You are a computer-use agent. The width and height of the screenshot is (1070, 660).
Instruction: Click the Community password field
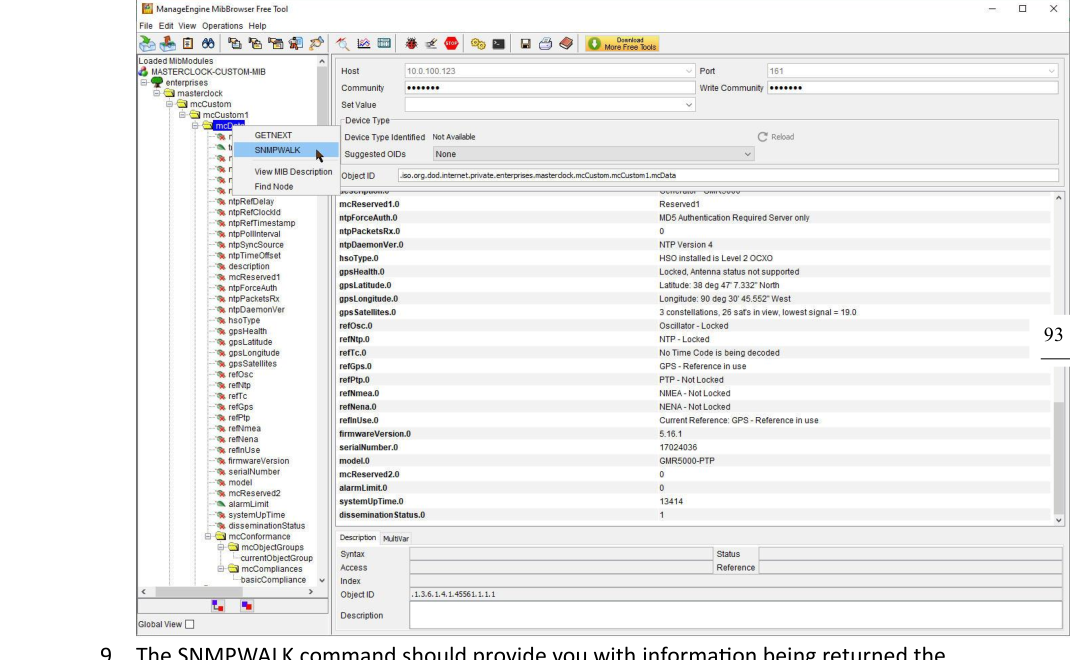click(x=549, y=88)
